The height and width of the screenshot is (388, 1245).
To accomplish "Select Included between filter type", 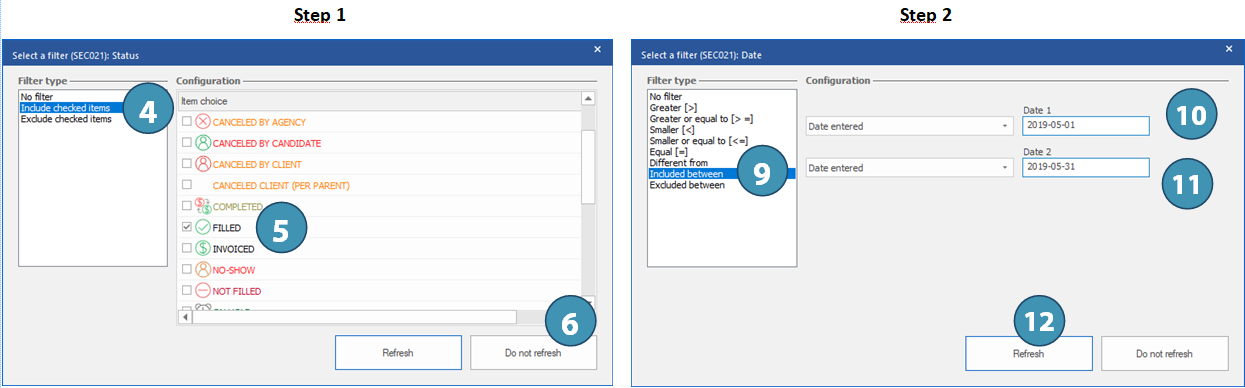I will tap(722, 173).
